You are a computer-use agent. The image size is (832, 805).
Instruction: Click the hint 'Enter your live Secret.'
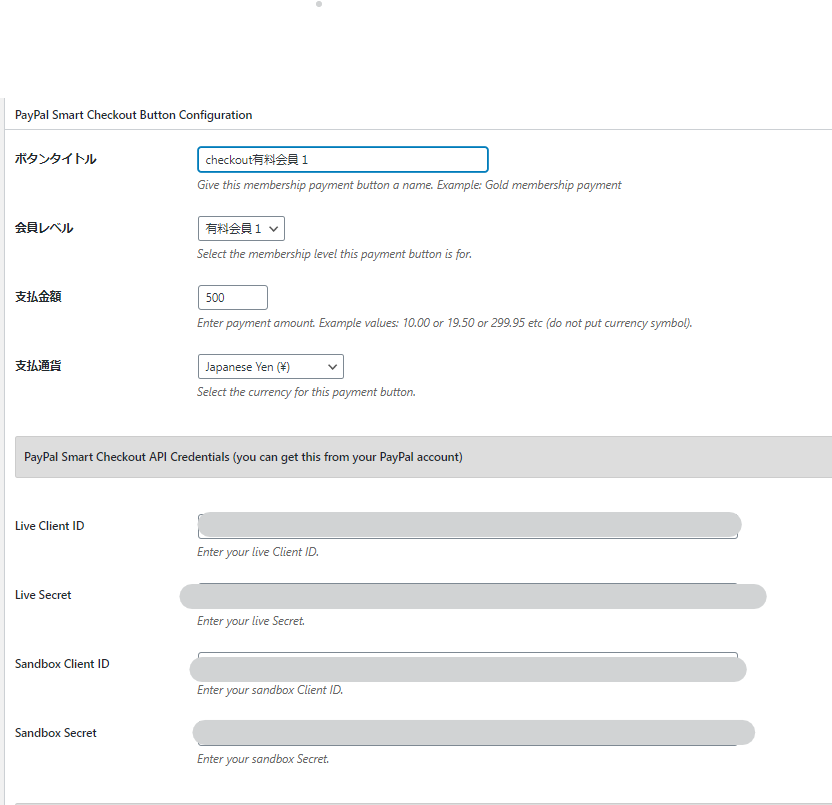(x=251, y=621)
